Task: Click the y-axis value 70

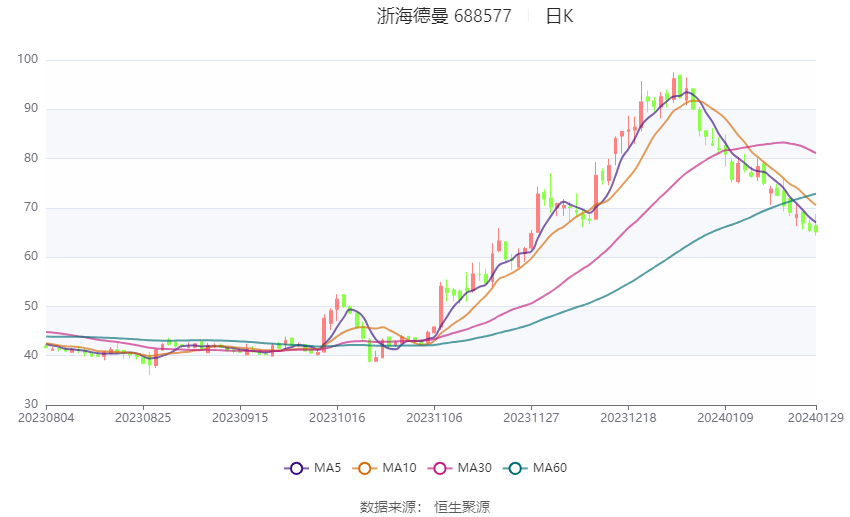Action: click(x=31, y=207)
